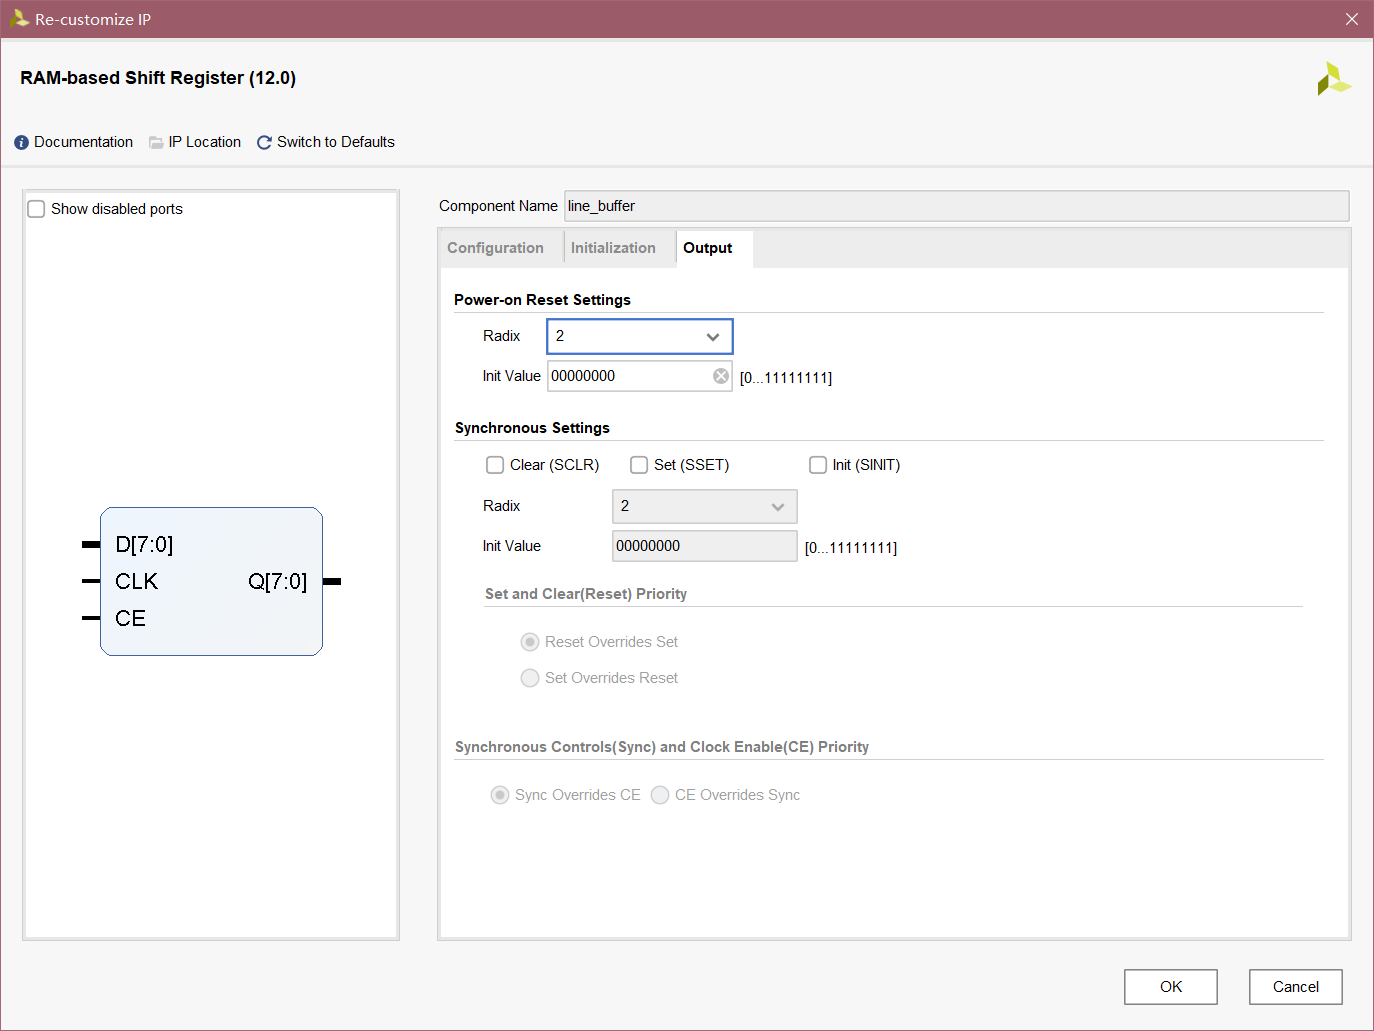Click the Component Name field
This screenshot has width=1374, height=1031.
point(957,206)
